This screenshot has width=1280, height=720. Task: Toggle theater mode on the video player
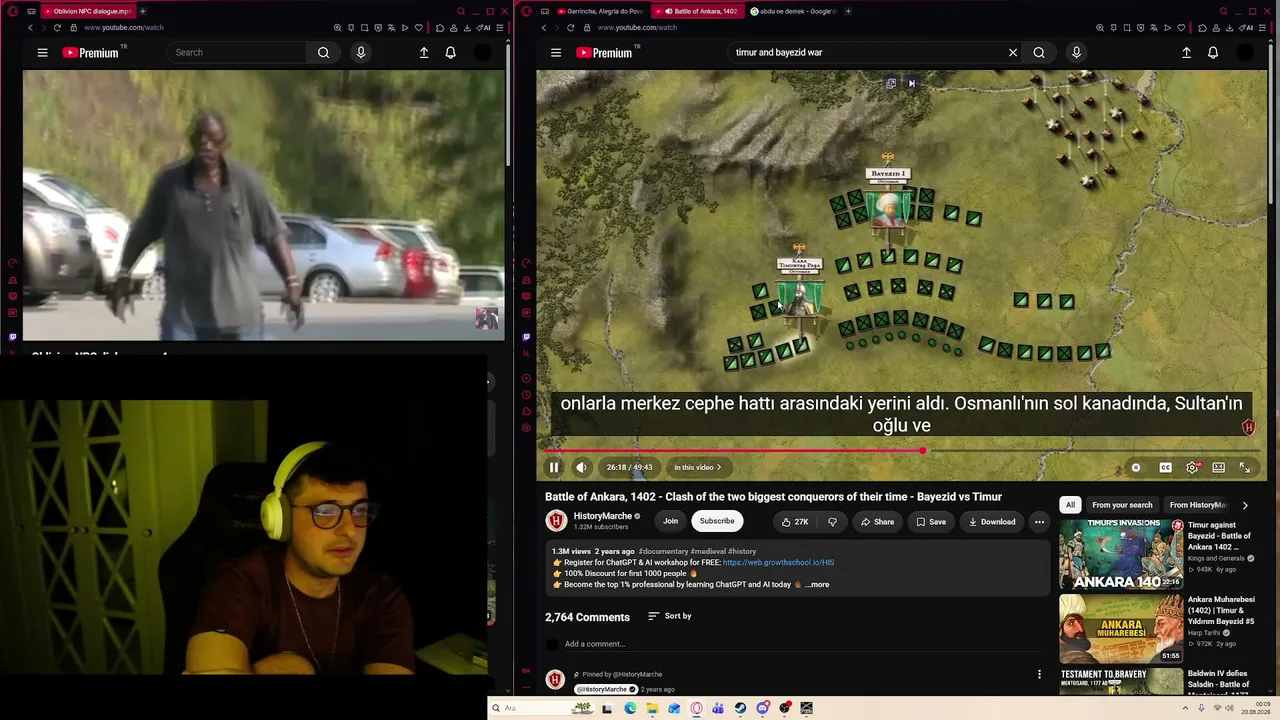click(1218, 467)
